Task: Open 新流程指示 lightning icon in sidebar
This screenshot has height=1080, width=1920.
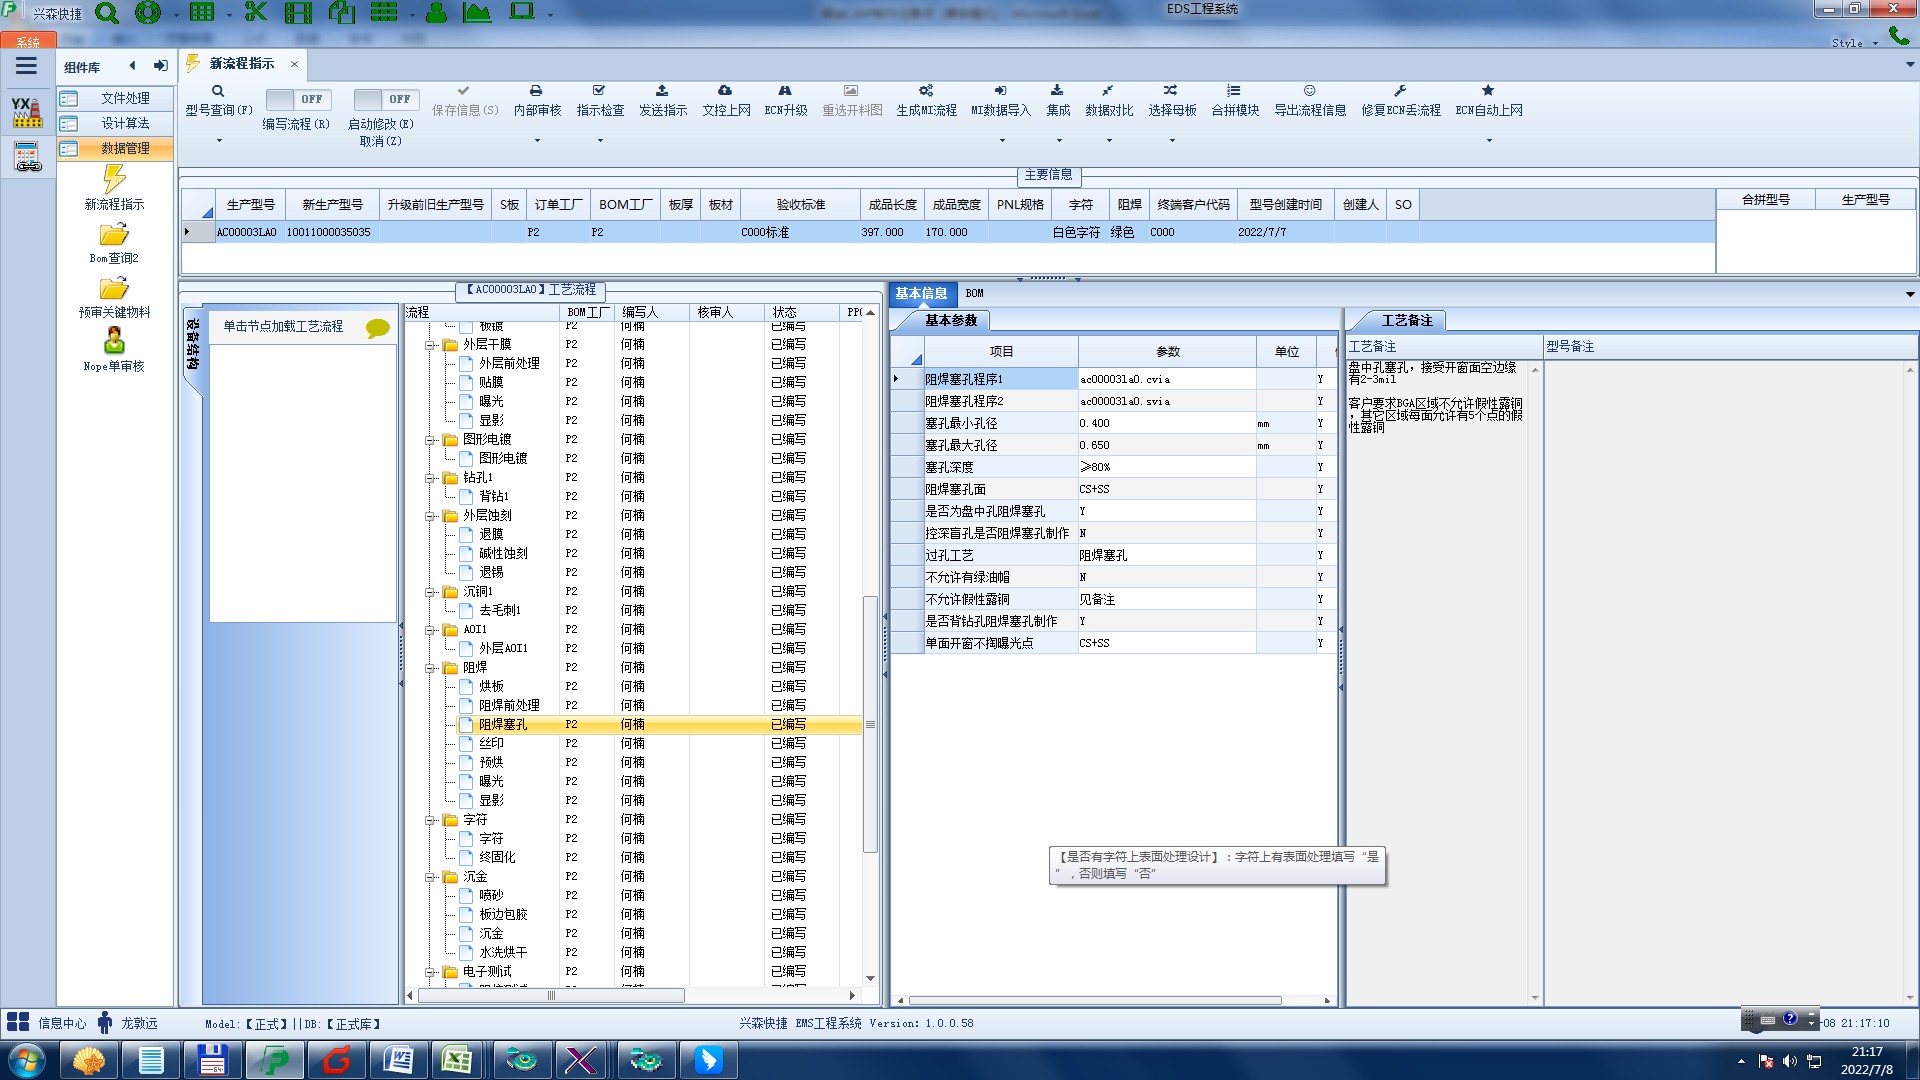Action: pos(114,180)
